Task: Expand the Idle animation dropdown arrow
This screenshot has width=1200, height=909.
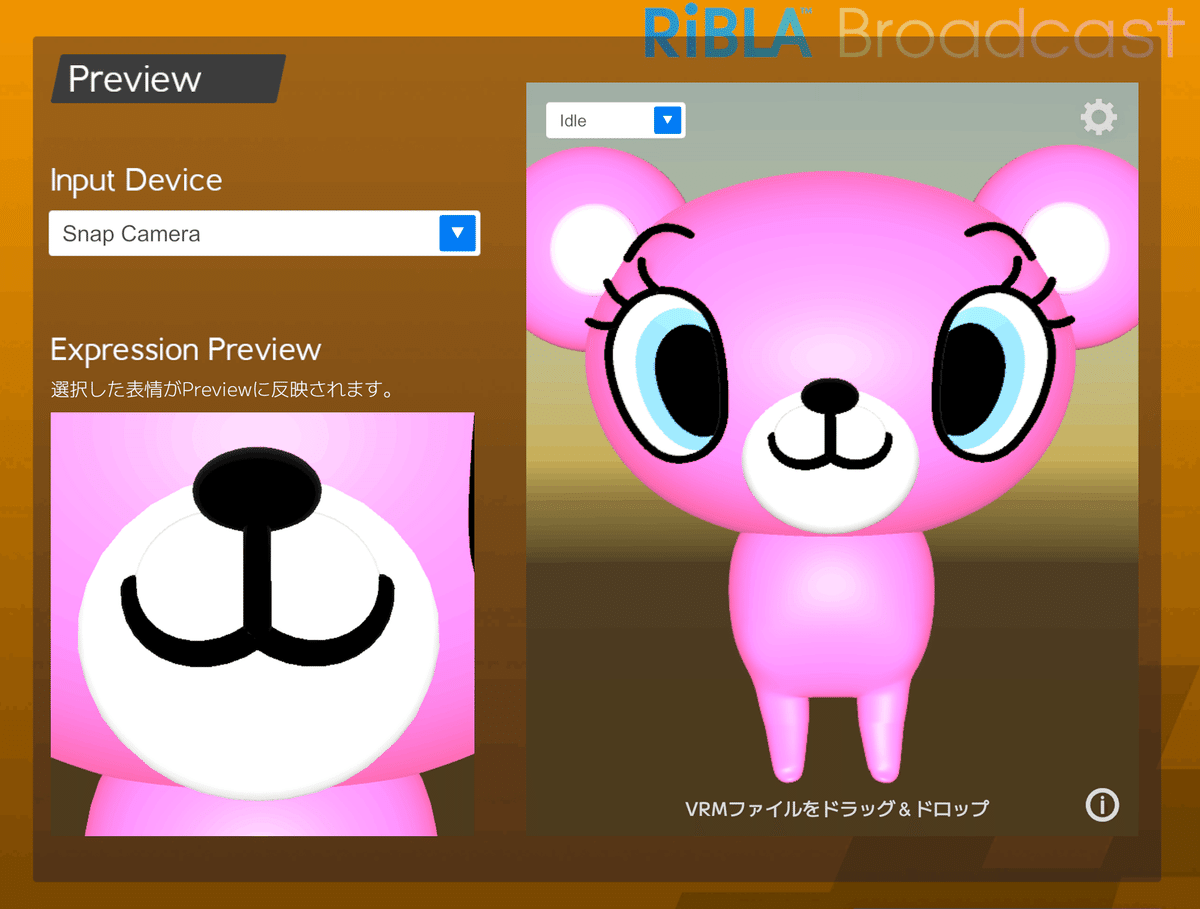Action: (x=667, y=120)
